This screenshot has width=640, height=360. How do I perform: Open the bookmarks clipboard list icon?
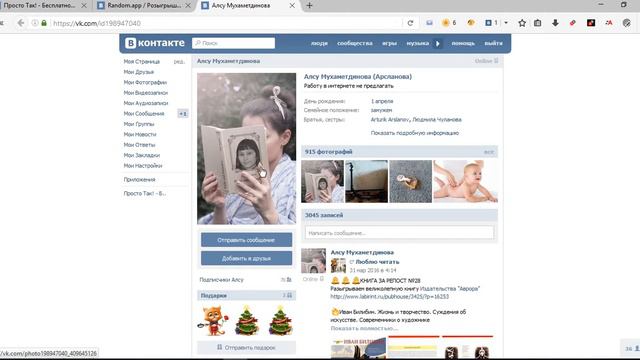tap(538, 23)
